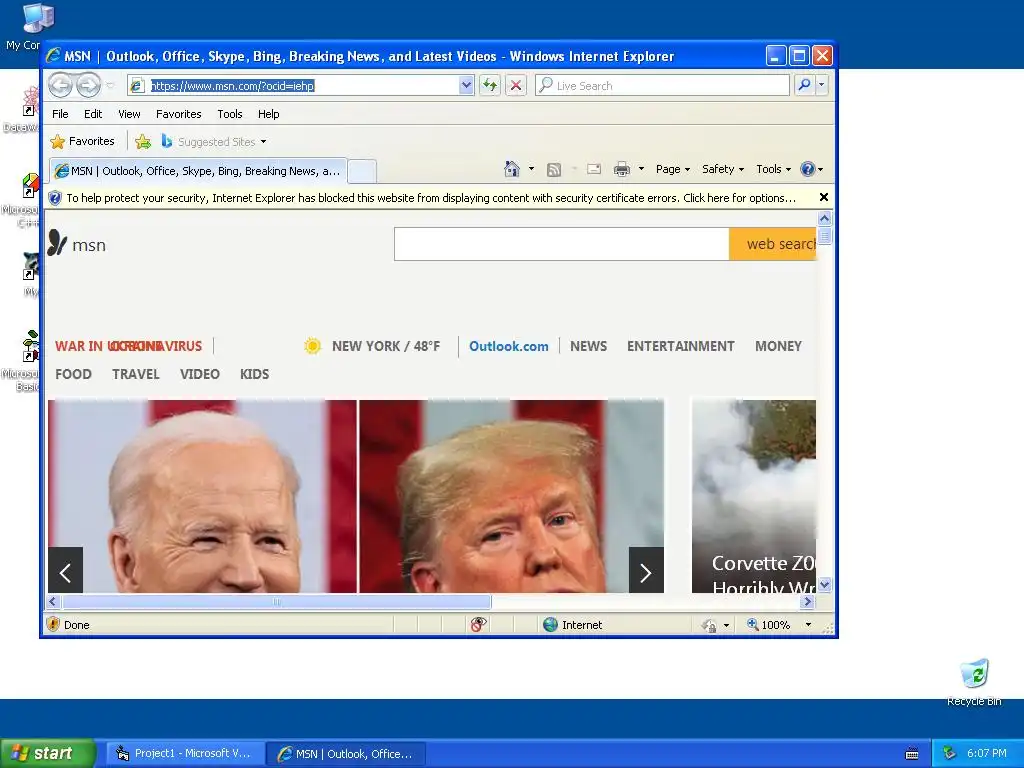Image resolution: width=1024 pixels, height=768 pixels.
Task: Click inside the msn web search field
Action: [x=562, y=244]
